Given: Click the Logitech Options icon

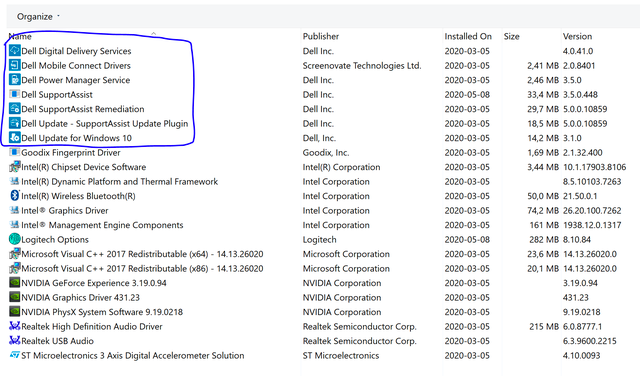Looking at the screenshot, I should pyautogui.click(x=14, y=239).
